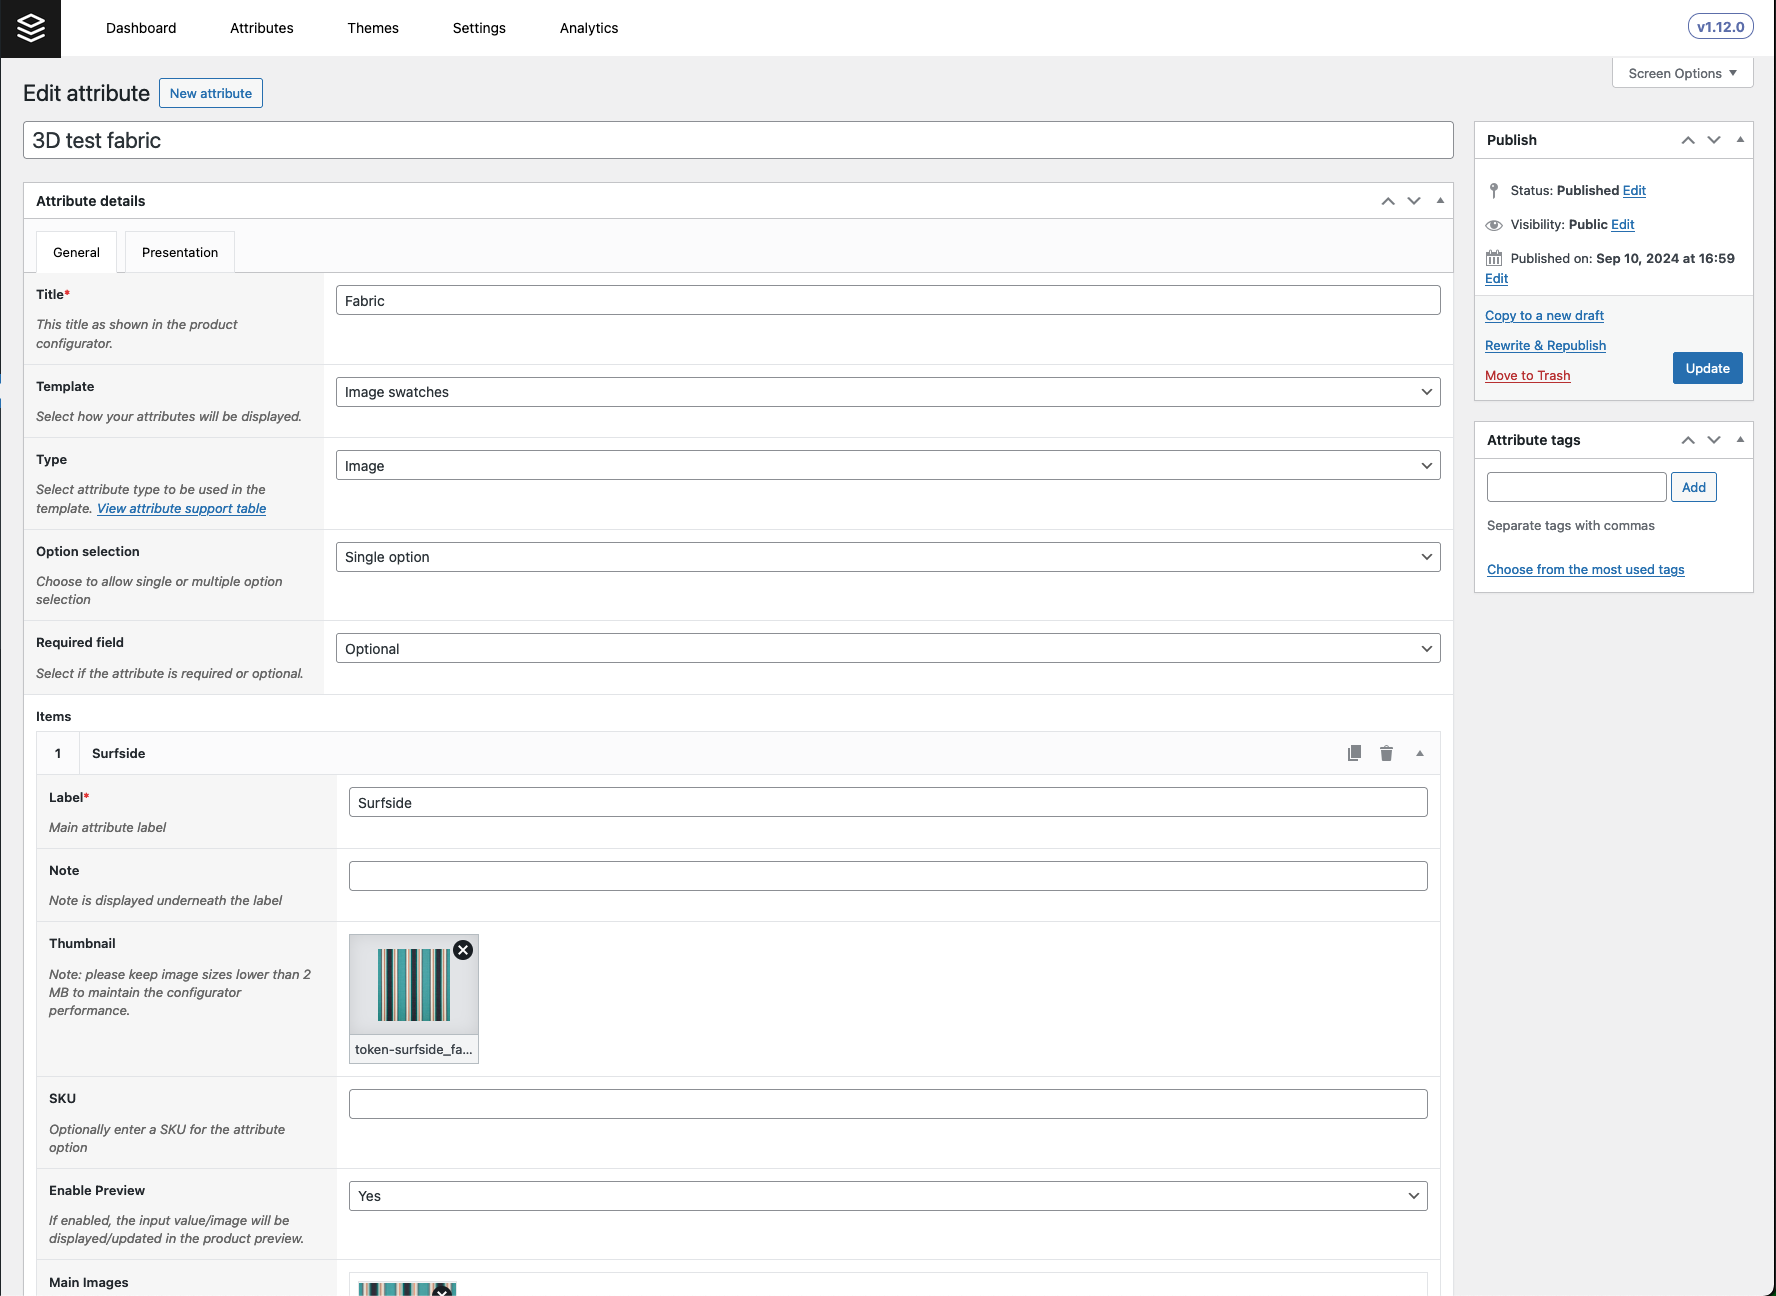Move Attribute tags panel down
Image resolution: width=1776 pixels, height=1296 pixels.
pos(1714,440)
